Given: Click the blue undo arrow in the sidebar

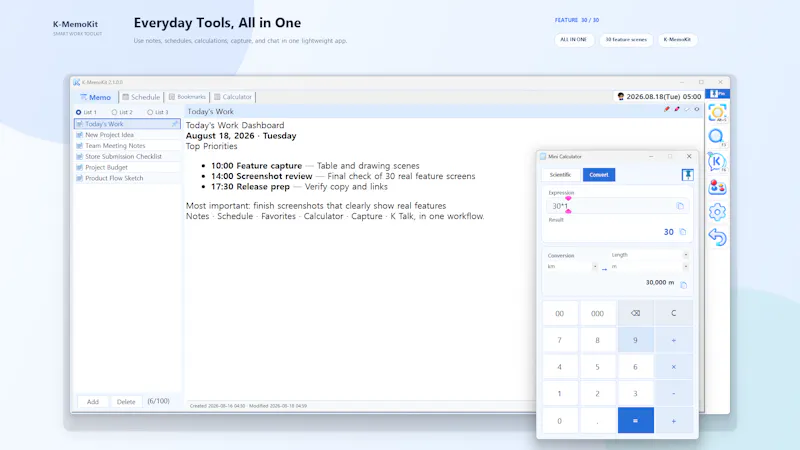Looking at the screenshot, I should pos(717,237).
